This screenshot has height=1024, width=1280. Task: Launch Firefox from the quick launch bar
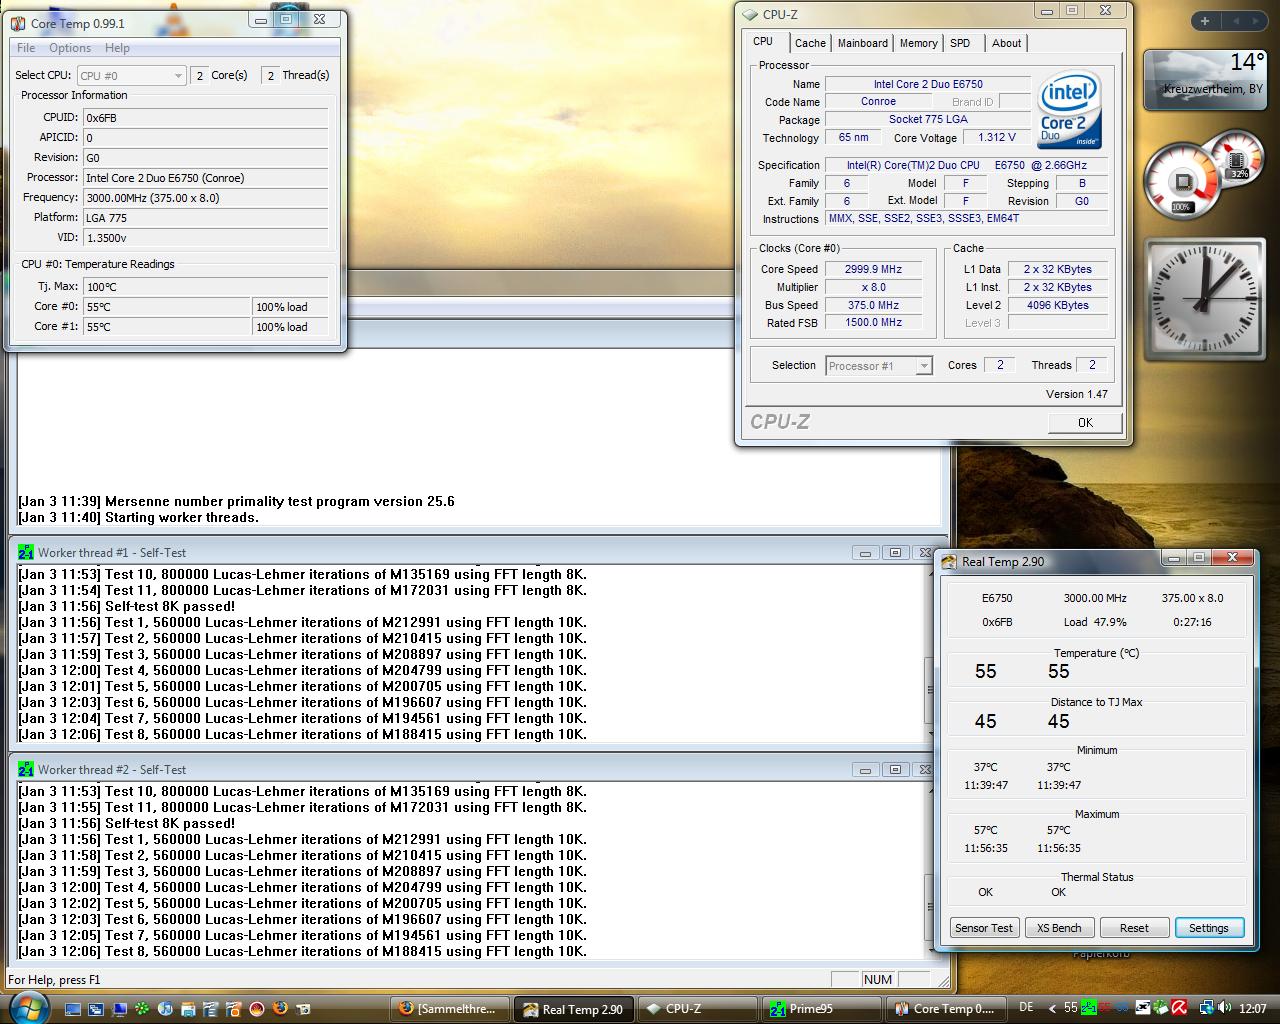[279, 1008]
